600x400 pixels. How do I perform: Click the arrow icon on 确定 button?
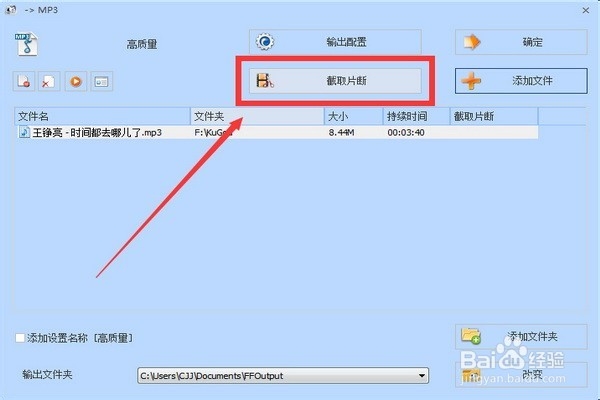click(x=471, y=42)
